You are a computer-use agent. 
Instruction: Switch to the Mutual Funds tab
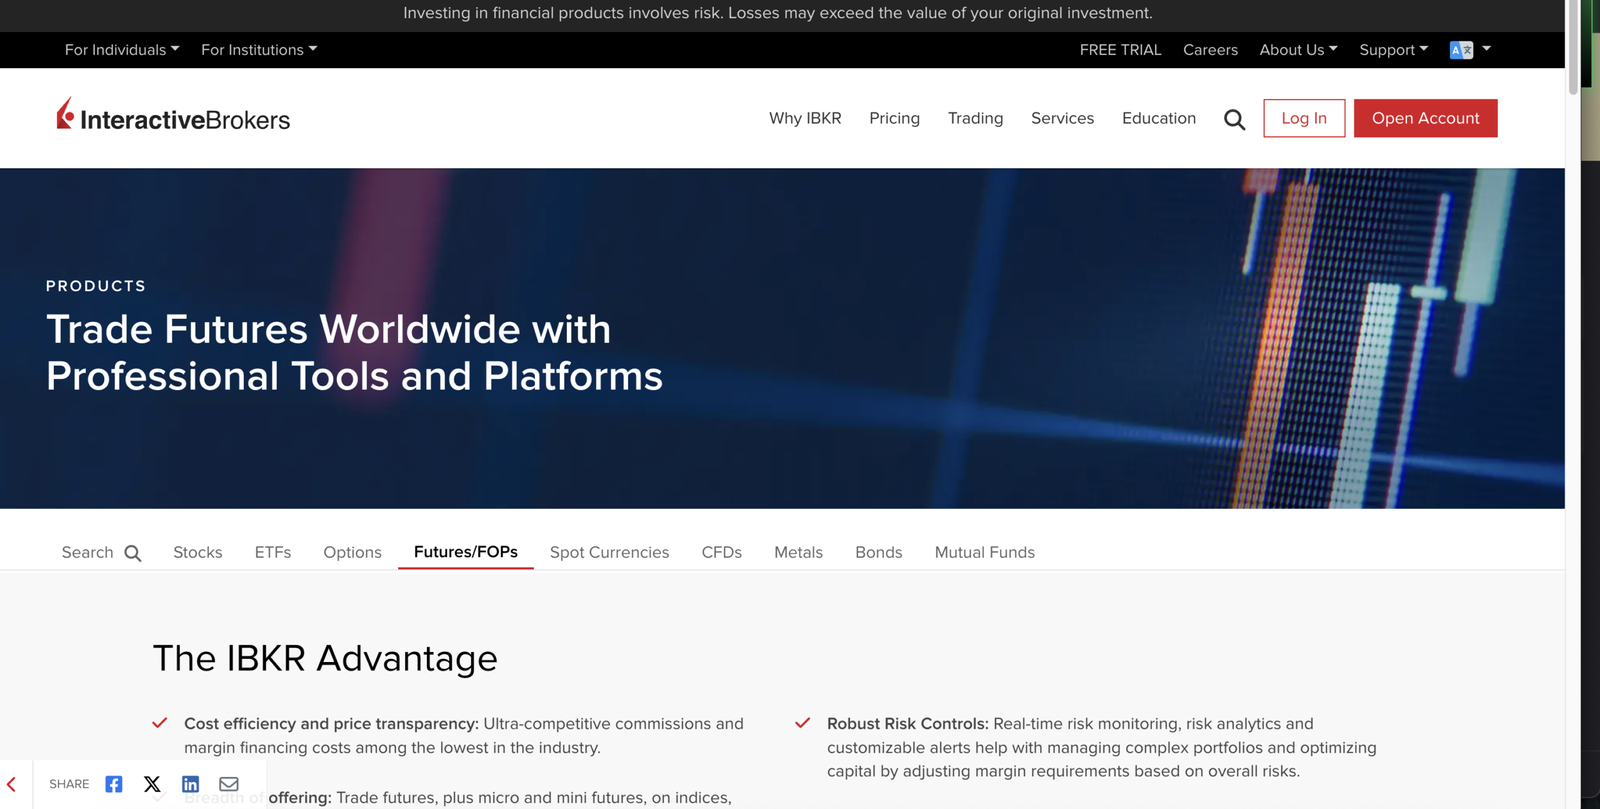tap(984, 552)
